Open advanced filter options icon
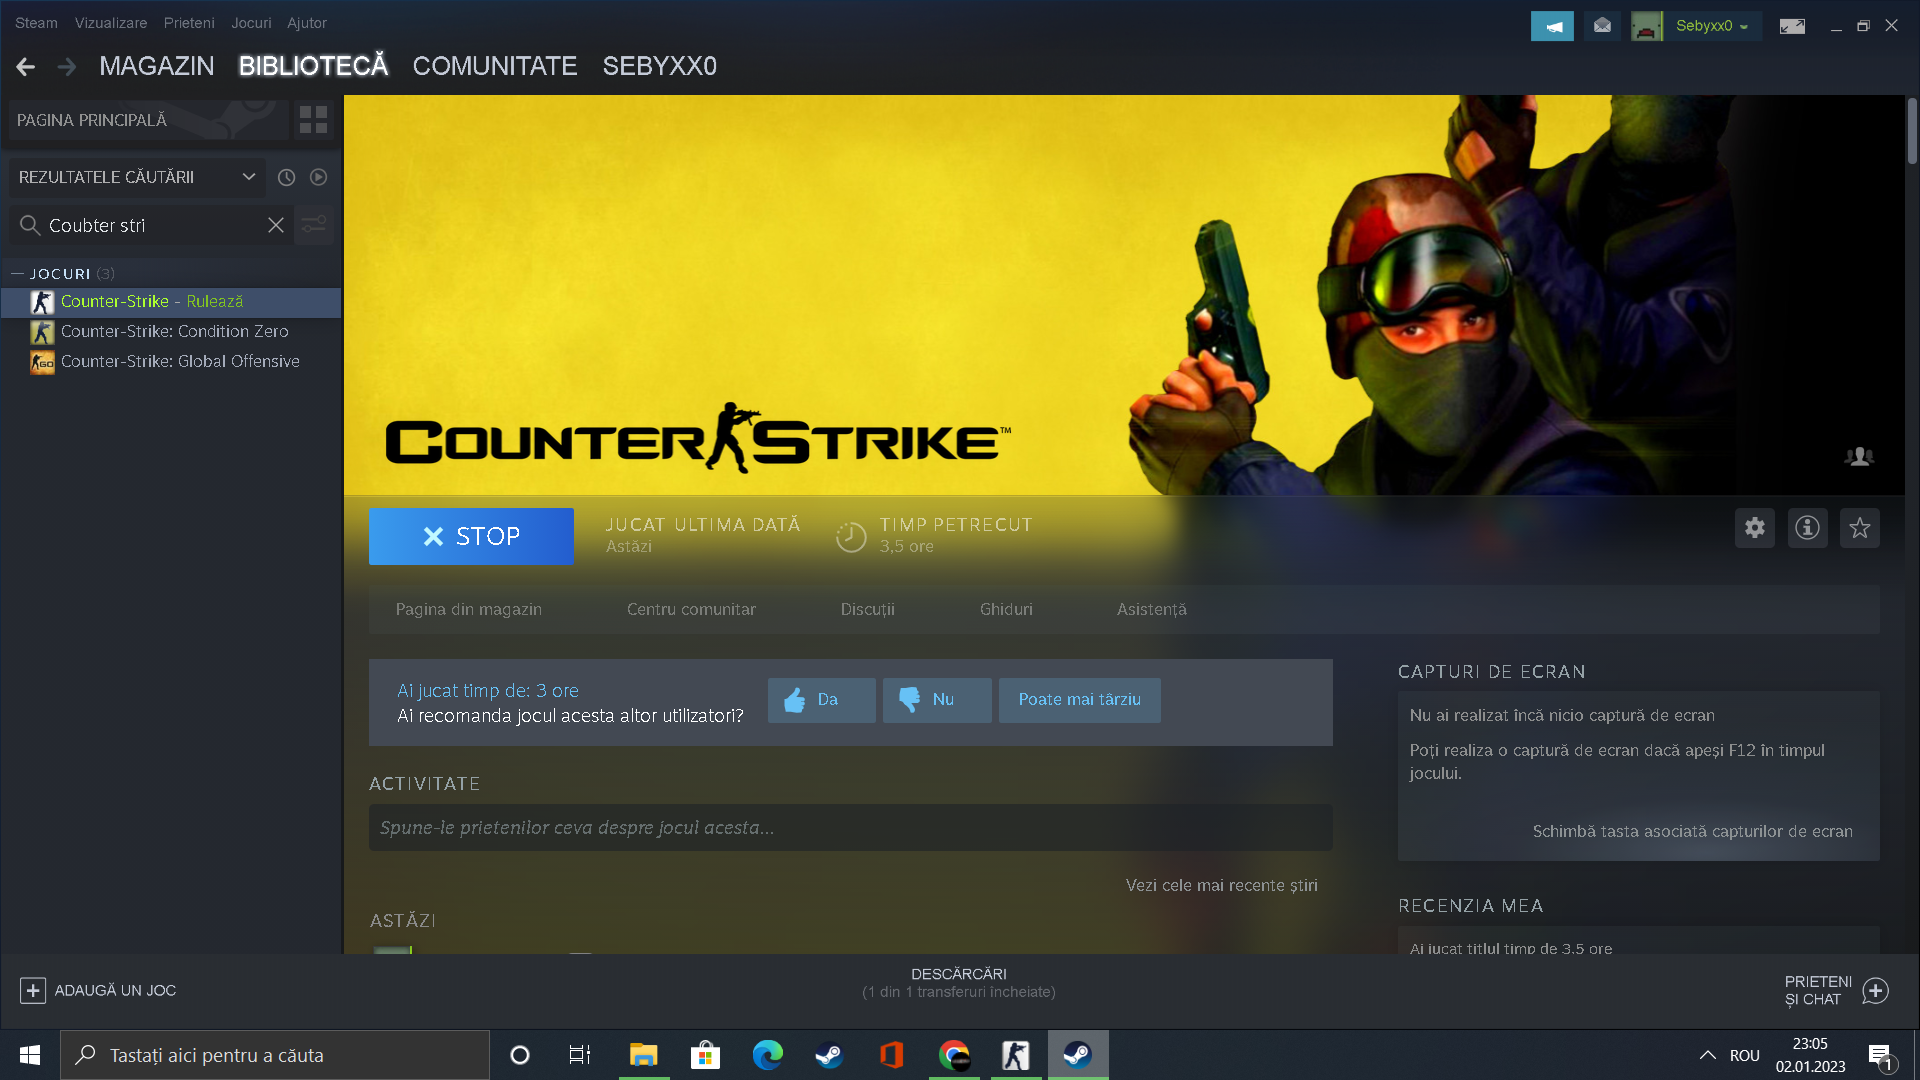Image resolution: width=1920 pixels, height=1080 pixels. click(x=314, y=225)
